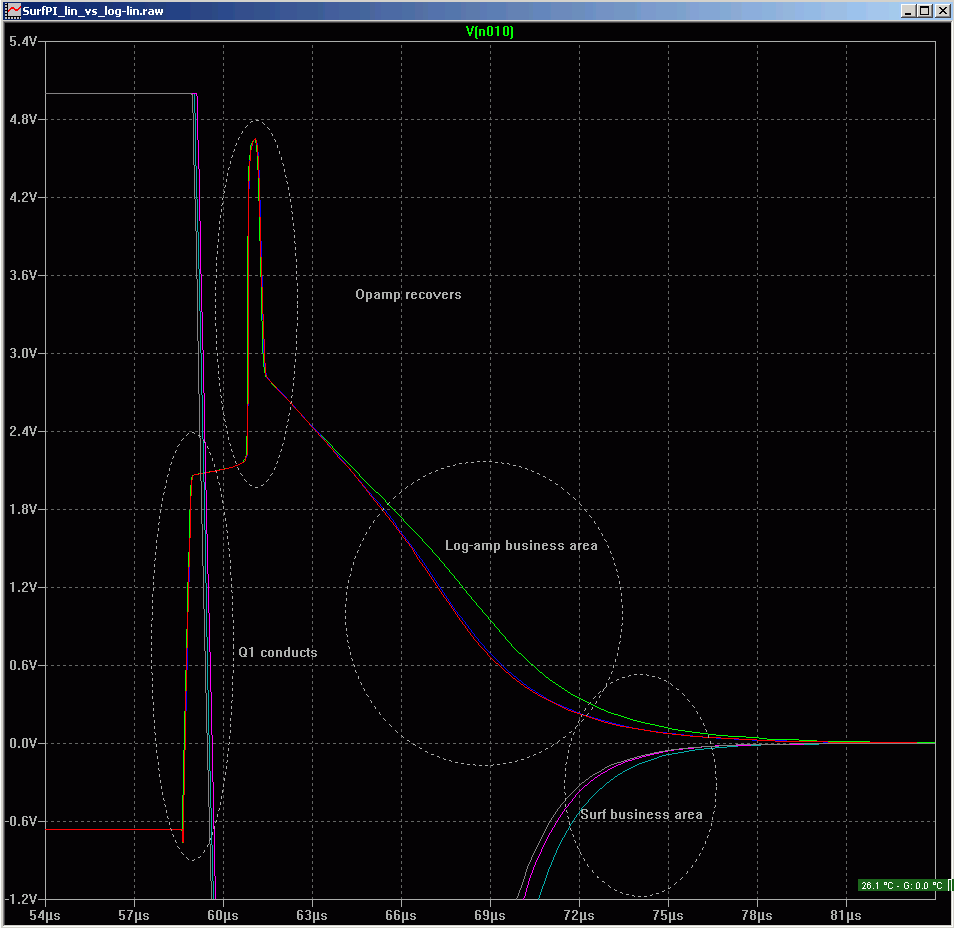Click the title bar file name

[x=92, y=11]
